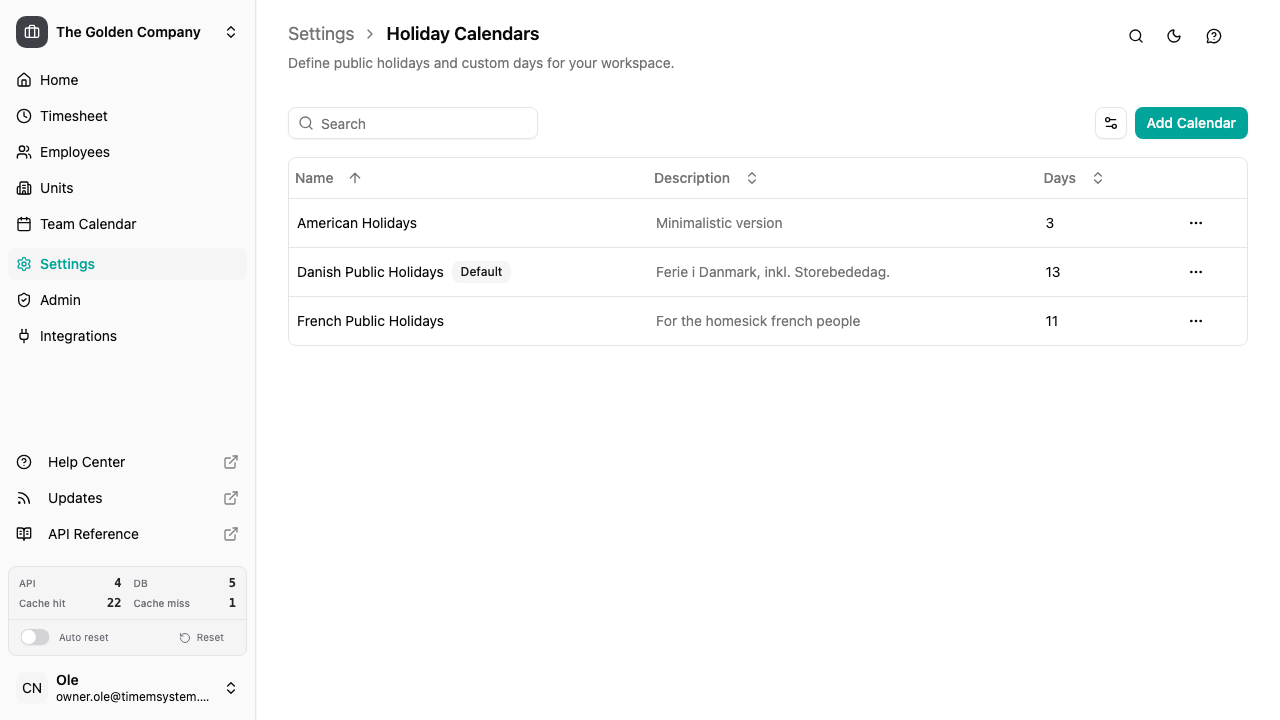Toggle dark mode with the moon icon
This screenshot has width=1280, height=720.
click(x=1174, y=36)
